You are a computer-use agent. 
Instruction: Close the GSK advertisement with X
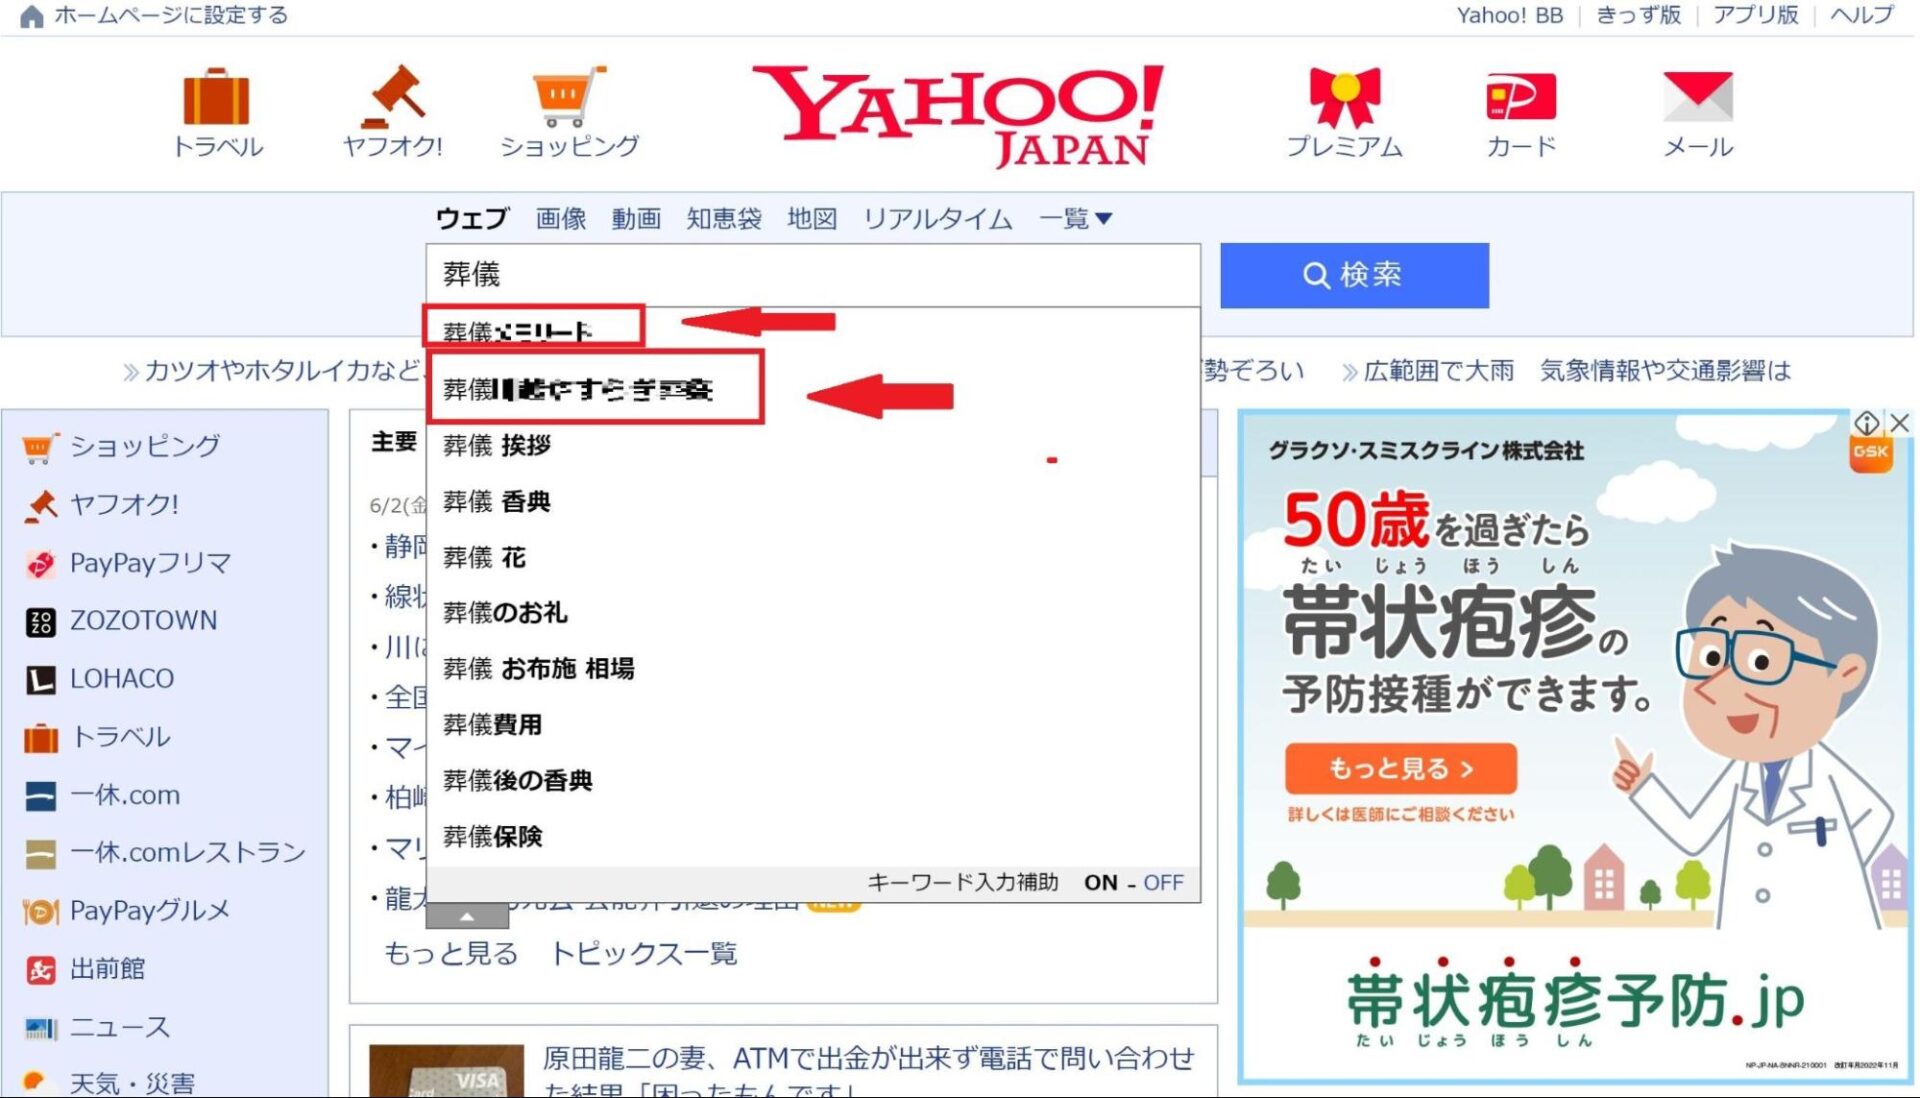pos(1900,423)
